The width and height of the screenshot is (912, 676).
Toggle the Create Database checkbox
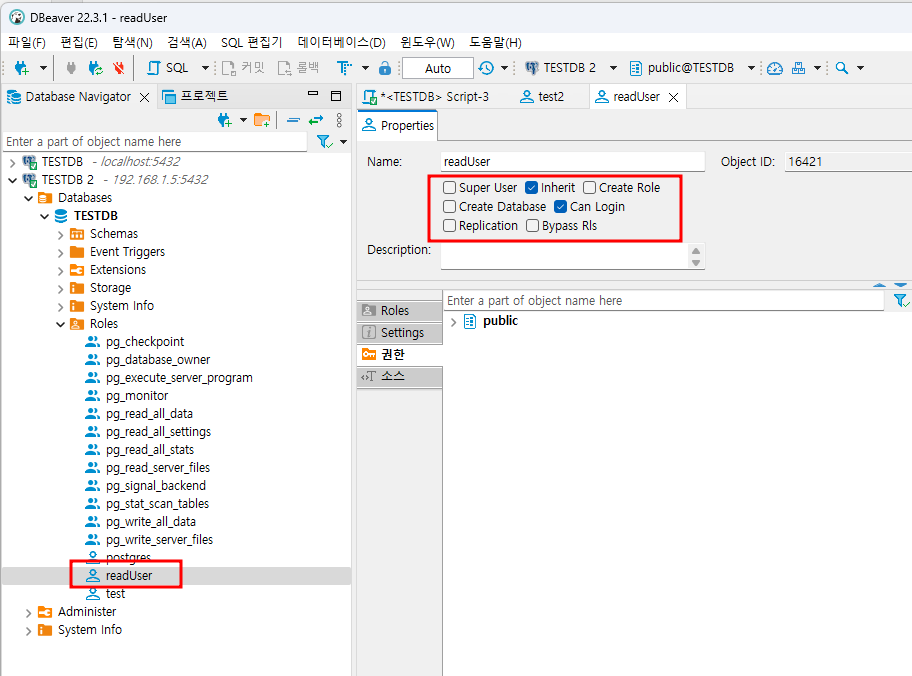point(449,207)
